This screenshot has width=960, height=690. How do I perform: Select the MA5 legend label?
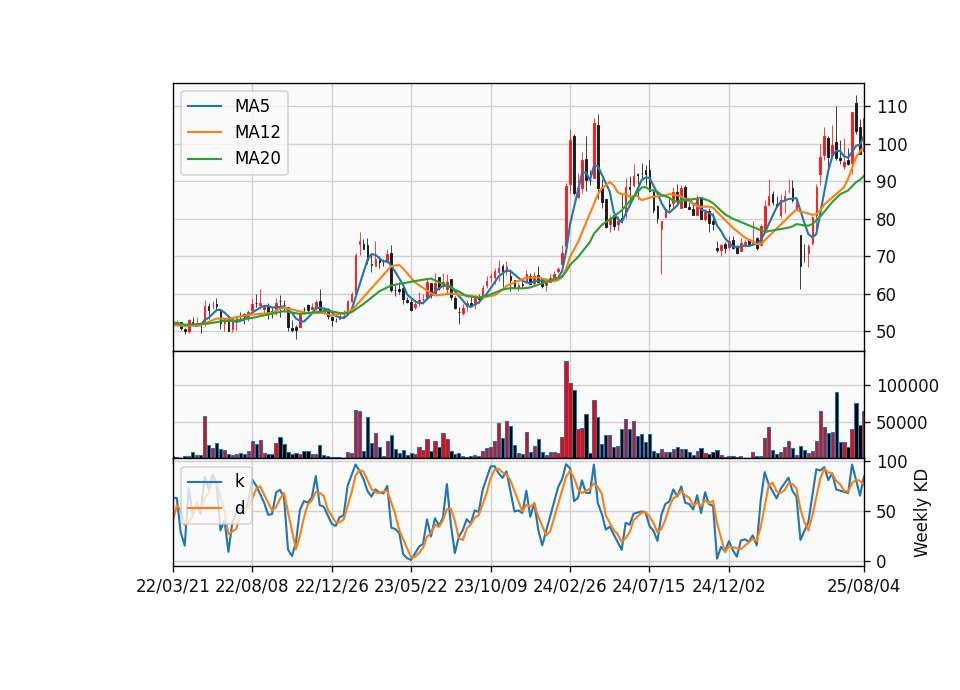pos(252,106)
